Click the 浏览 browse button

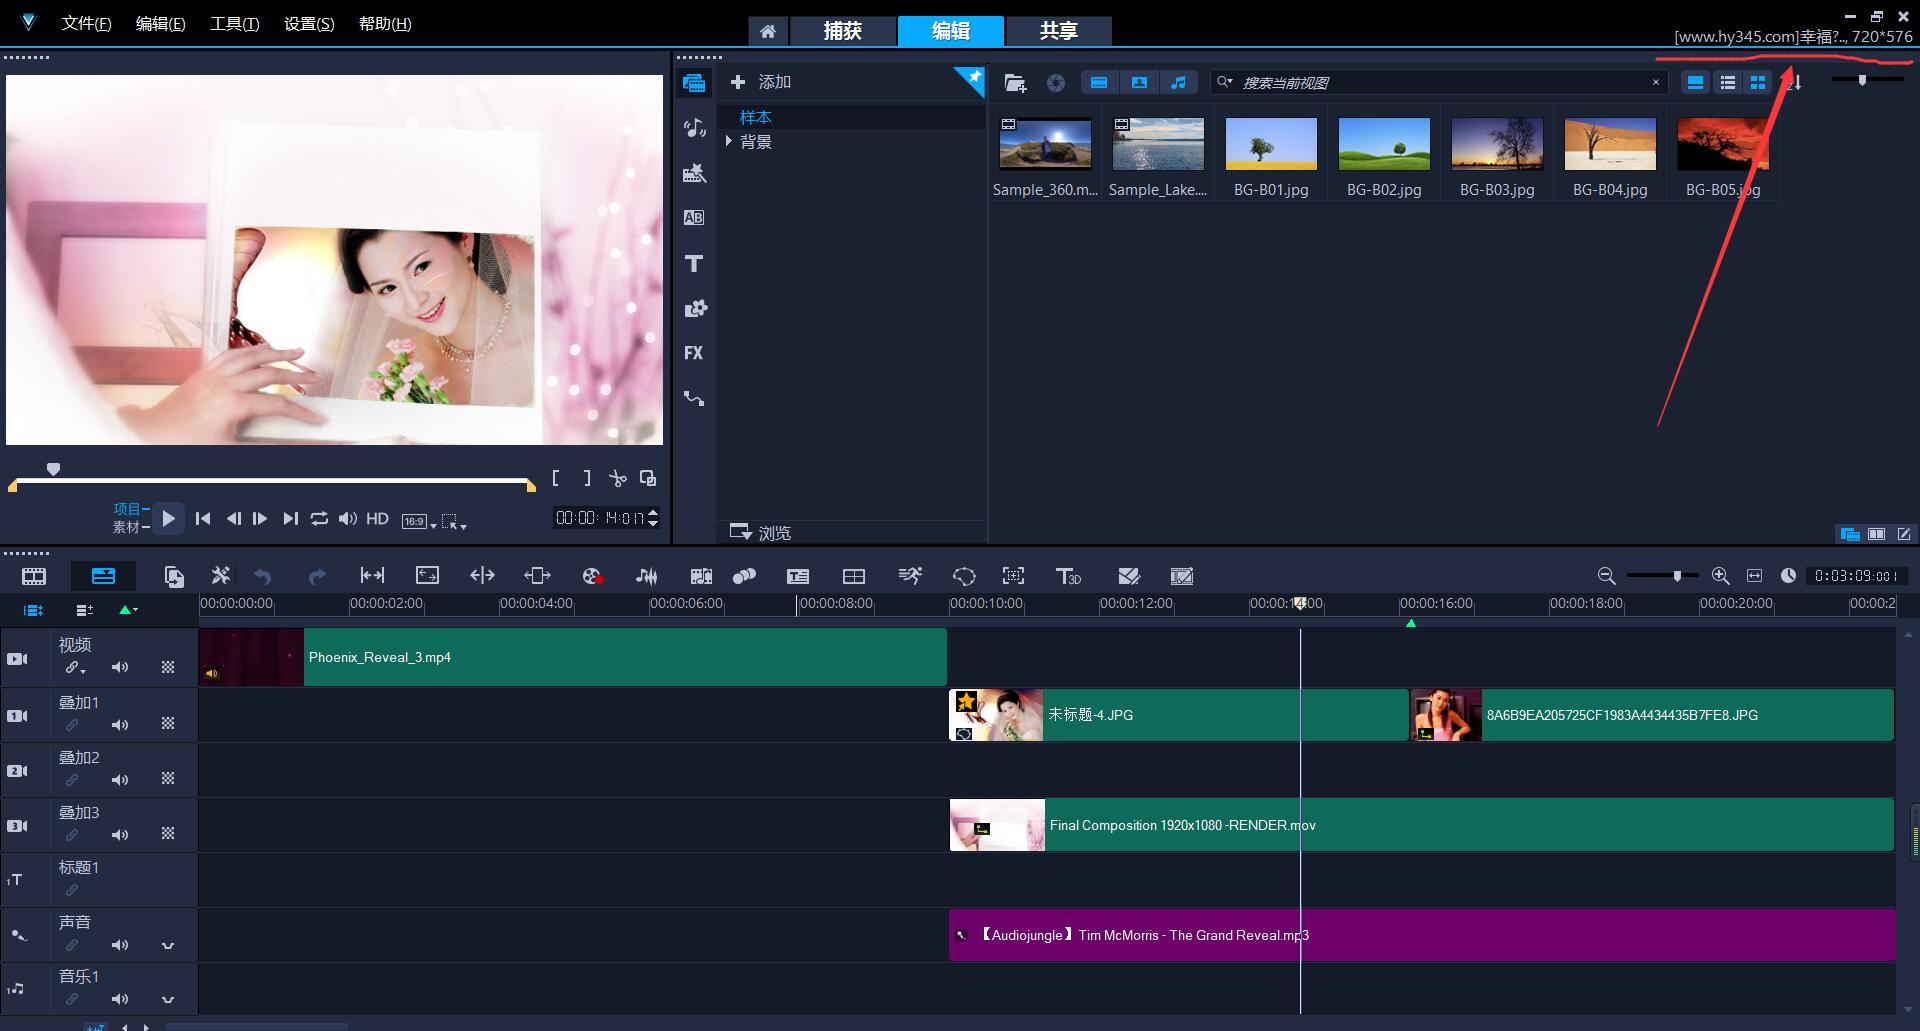(x=761, y=532)
